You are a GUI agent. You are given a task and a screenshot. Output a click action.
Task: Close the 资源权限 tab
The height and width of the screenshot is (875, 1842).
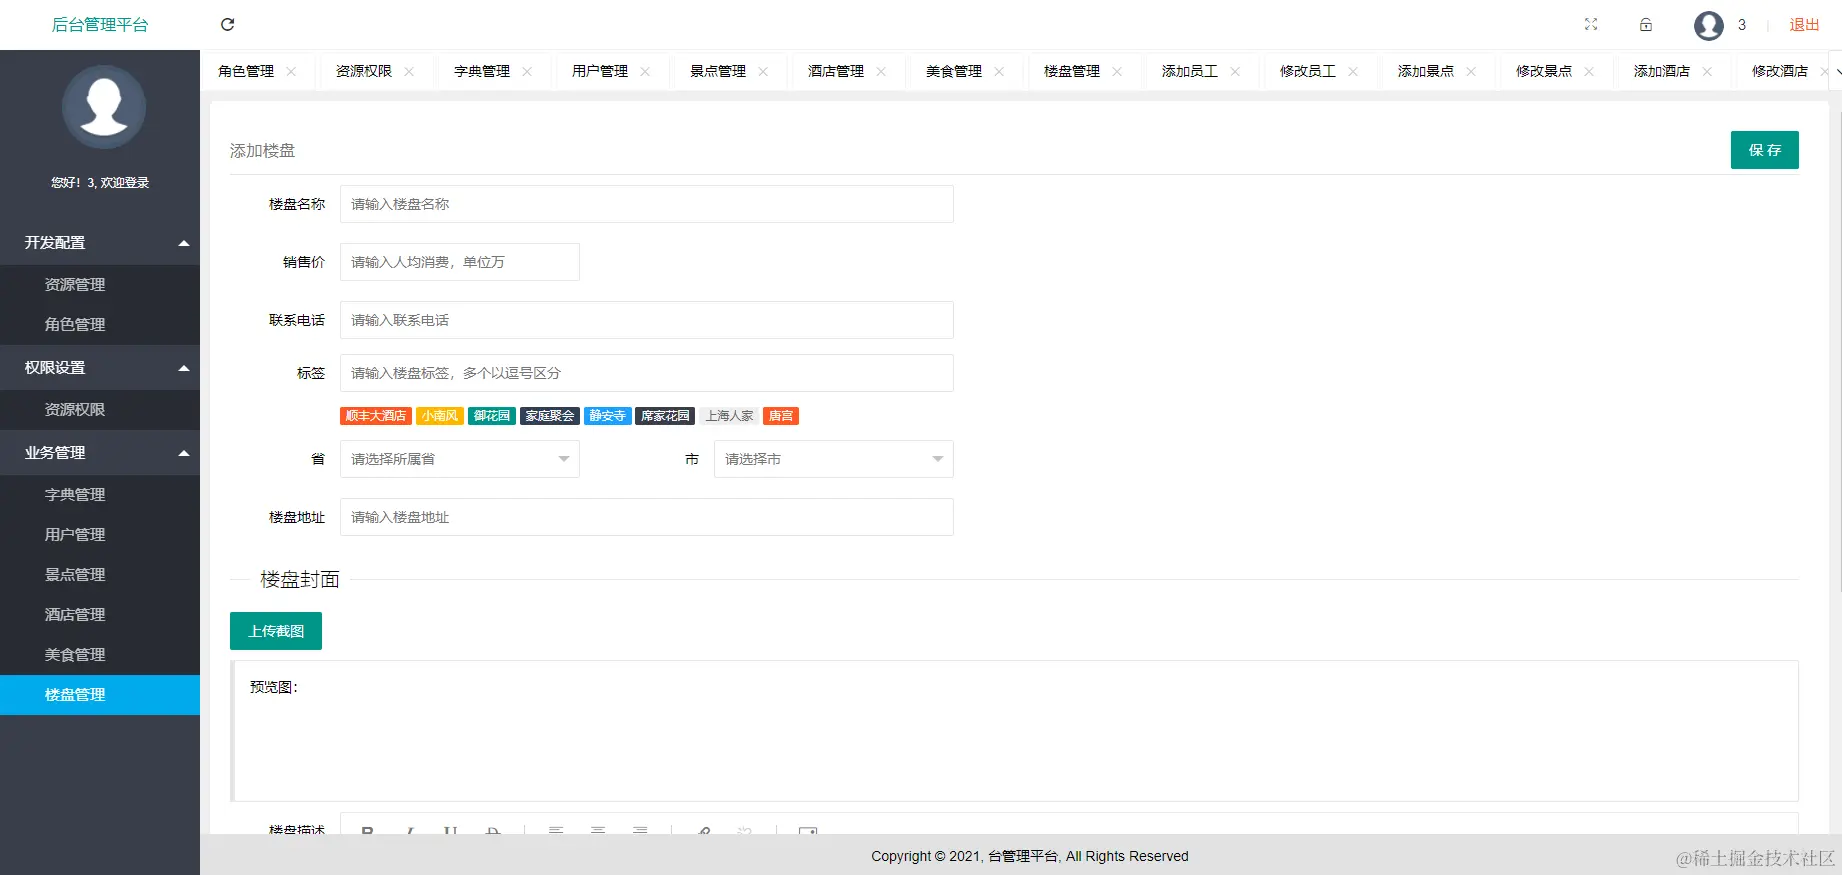tap(409, 71)
